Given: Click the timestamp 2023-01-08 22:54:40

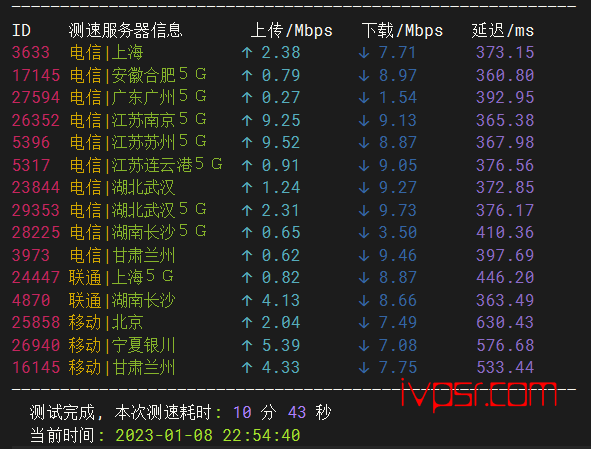Looking at the screenshot, I should 208,435.
